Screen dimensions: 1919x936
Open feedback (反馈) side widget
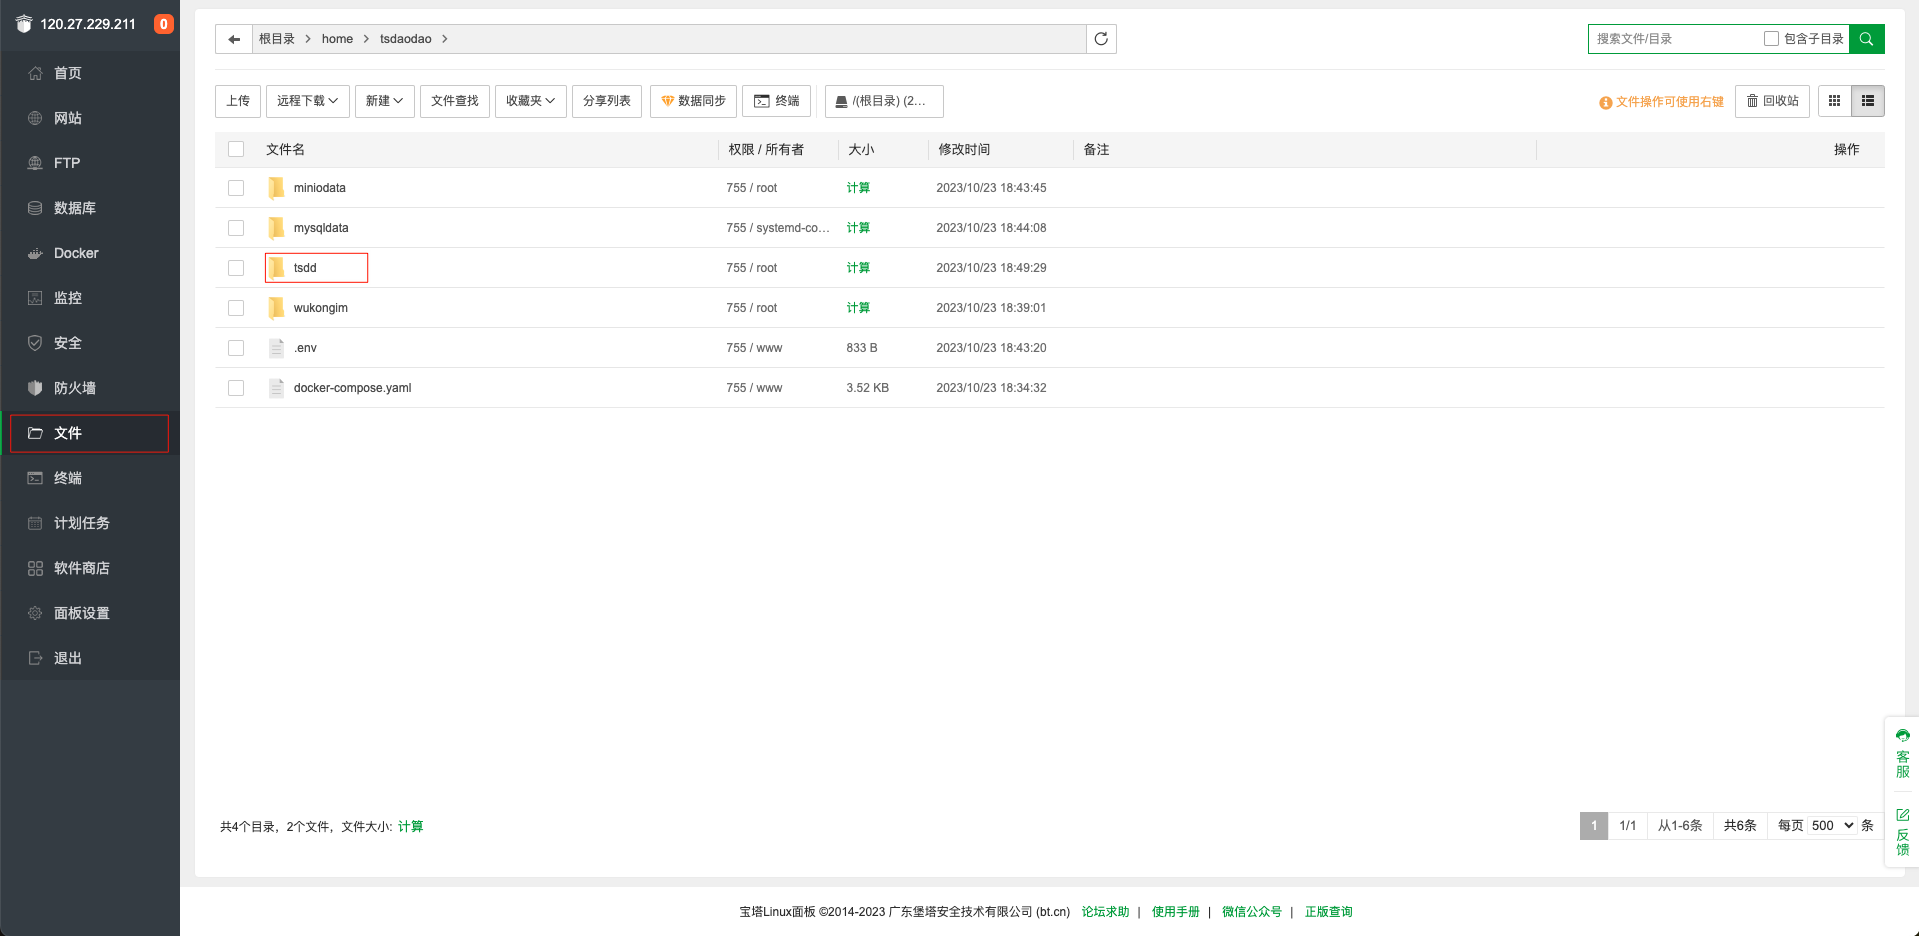[x=1902, y=833]
